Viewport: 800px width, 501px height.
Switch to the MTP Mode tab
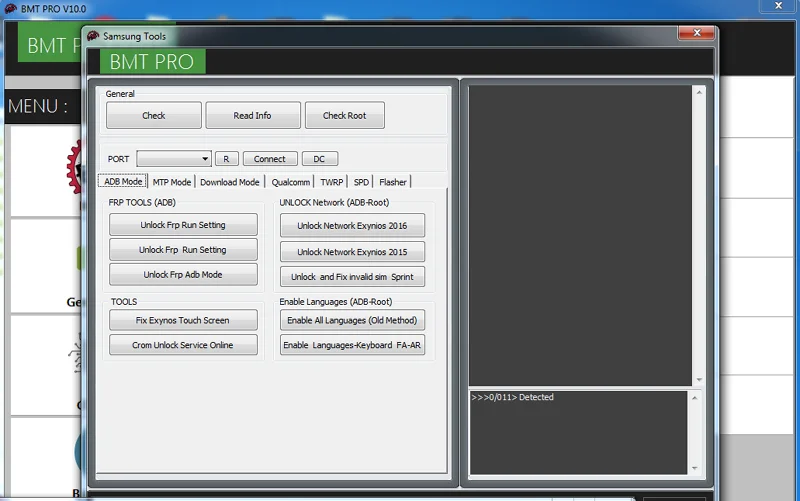171,182
